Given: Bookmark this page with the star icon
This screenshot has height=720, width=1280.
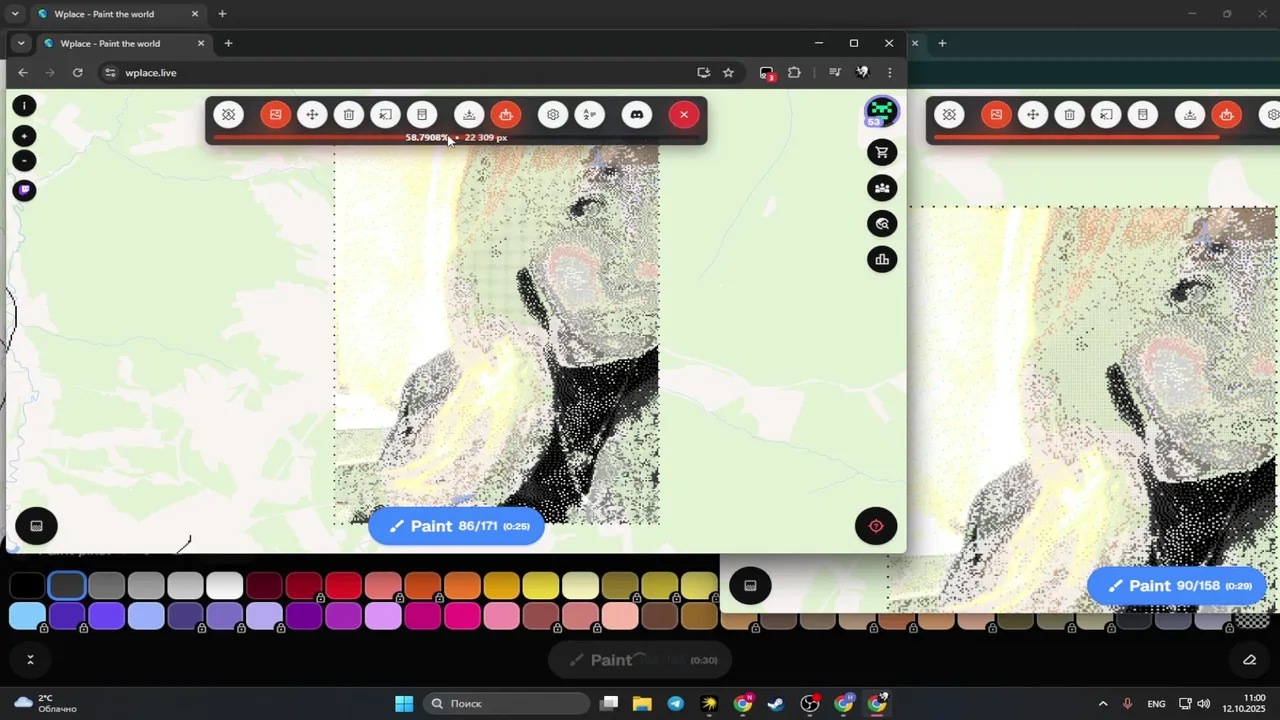Looking at the screenshot, I should (728, 72).
